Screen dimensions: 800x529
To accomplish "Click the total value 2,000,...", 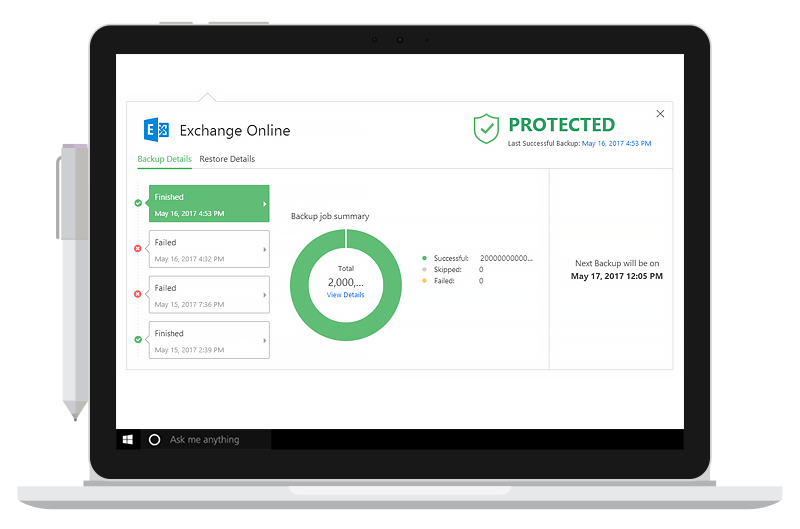I will tap(345, 282).
